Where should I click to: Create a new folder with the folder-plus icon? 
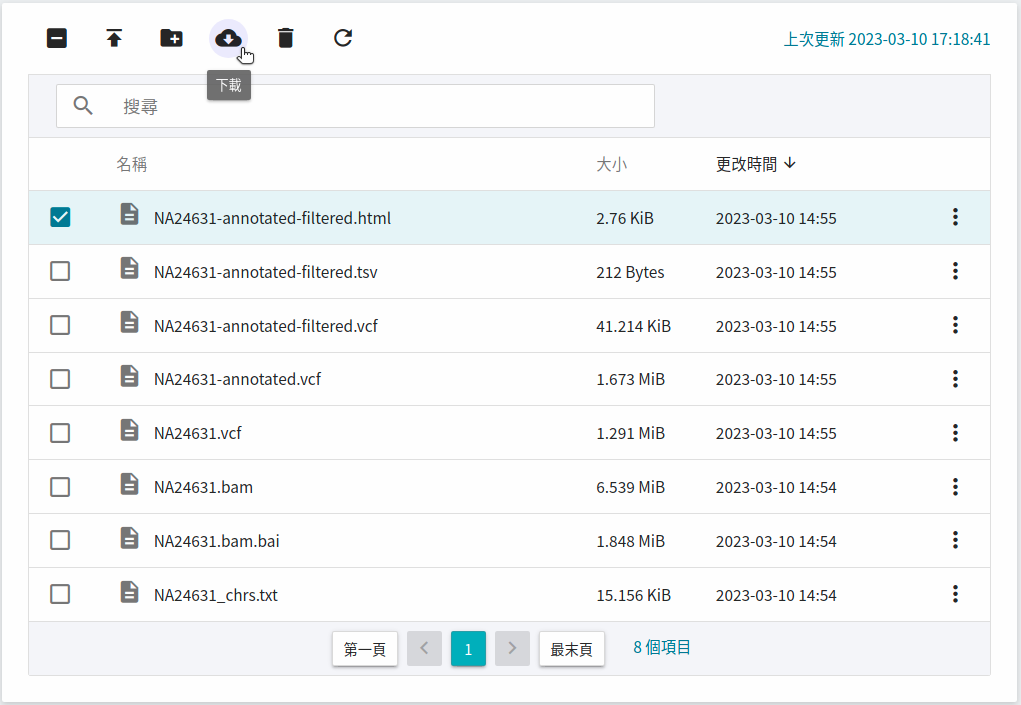(x=171, y=38)
